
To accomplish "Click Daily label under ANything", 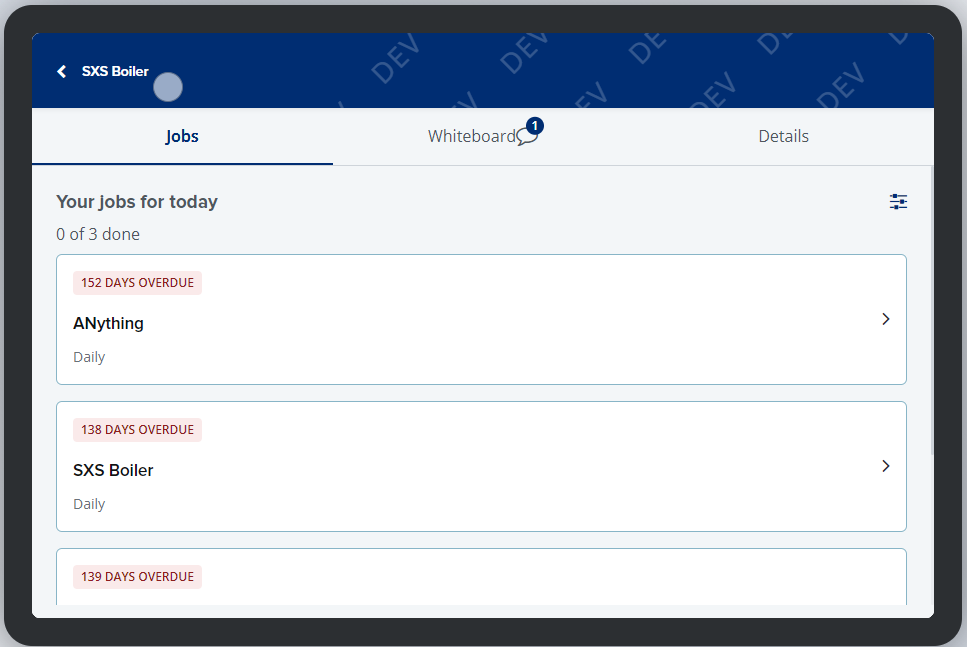I will (89, 357).
